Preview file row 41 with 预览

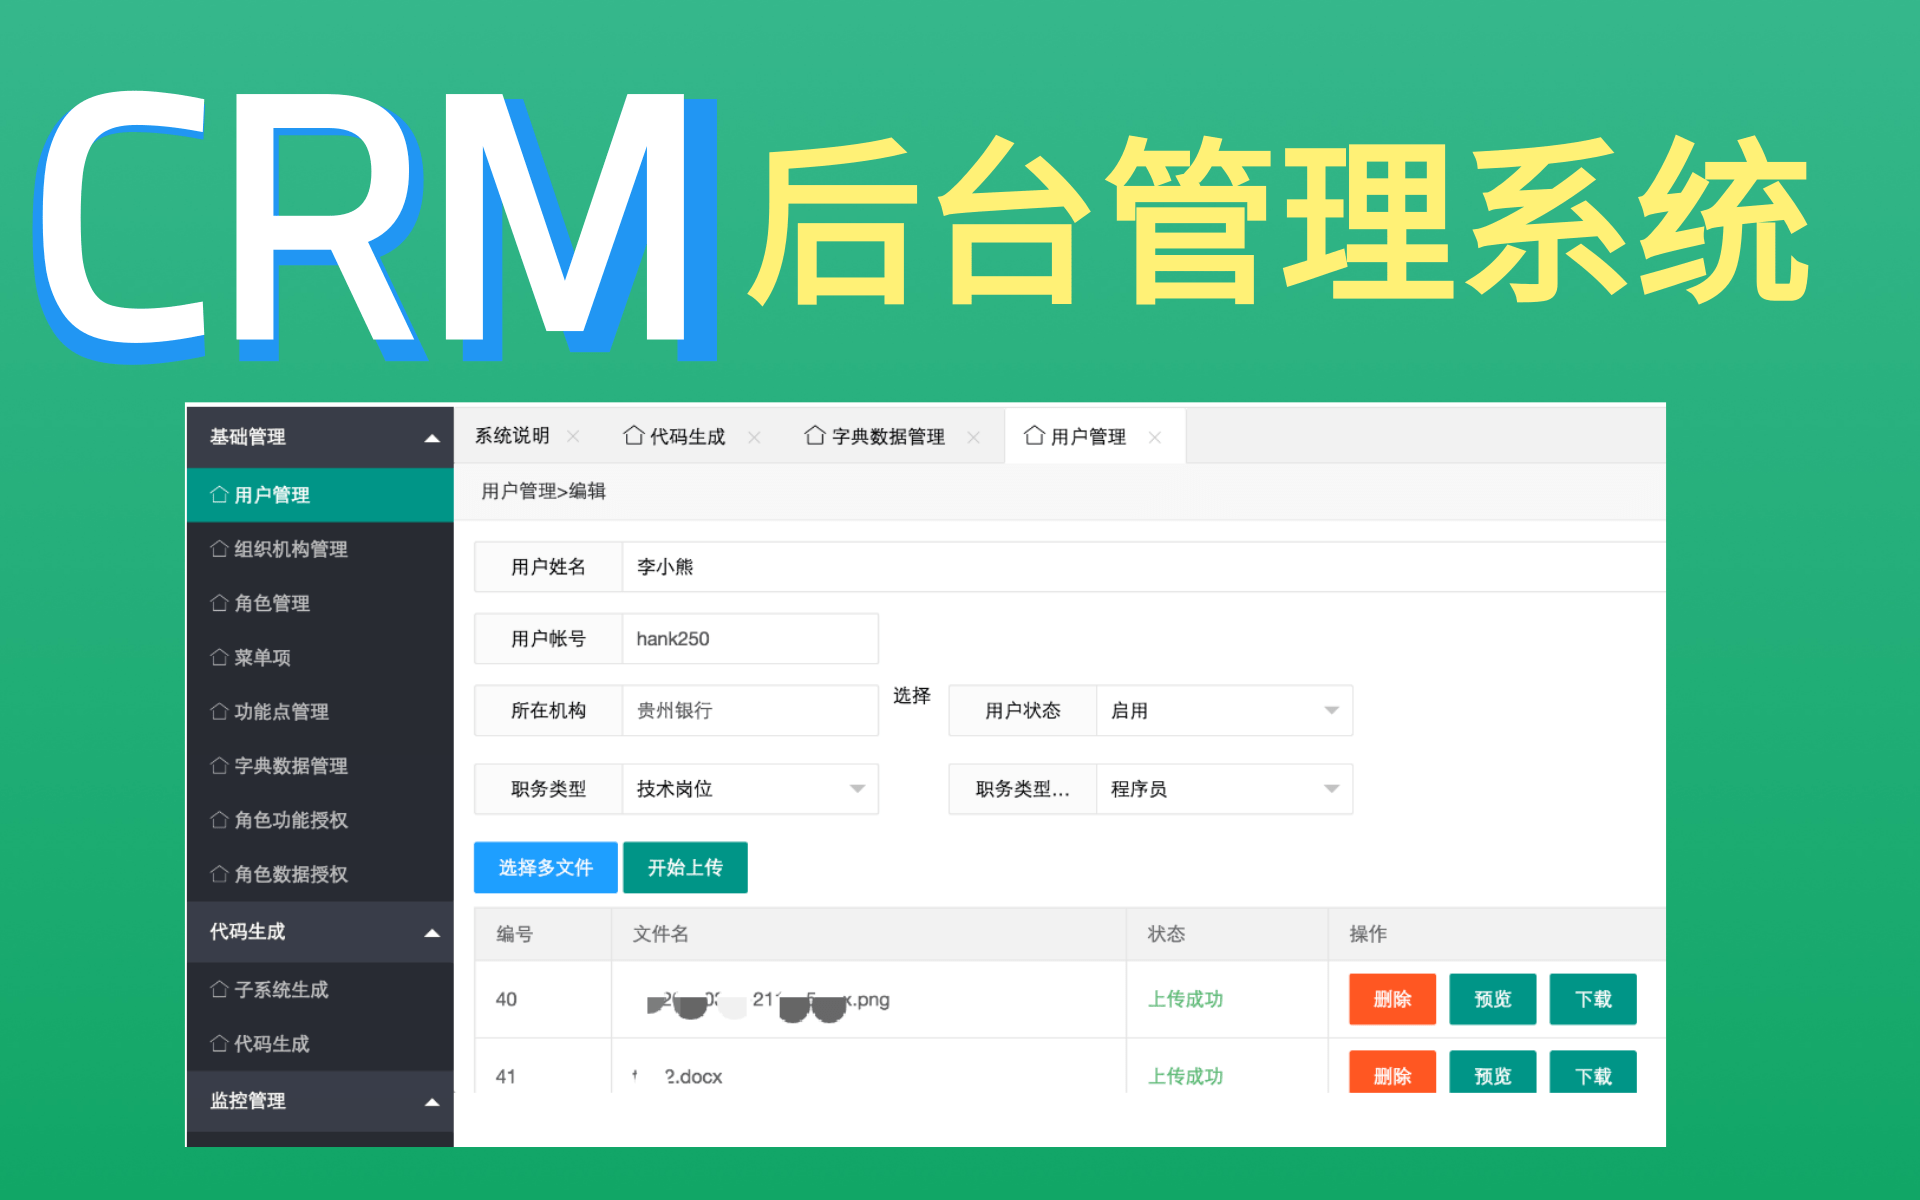click(x=1492, y=1072)
